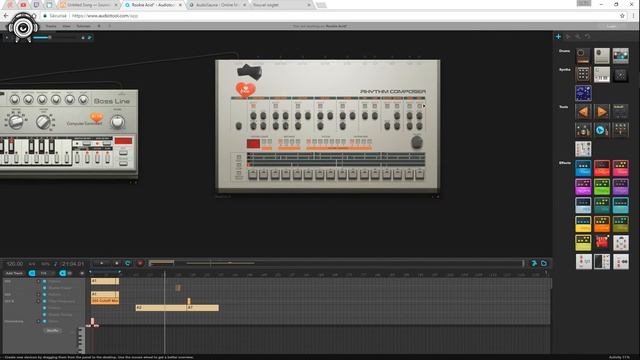Toggle the cyan dot on the A2 clip row
The width and height of the screenshot is (640, 360).
pos(44,308)
